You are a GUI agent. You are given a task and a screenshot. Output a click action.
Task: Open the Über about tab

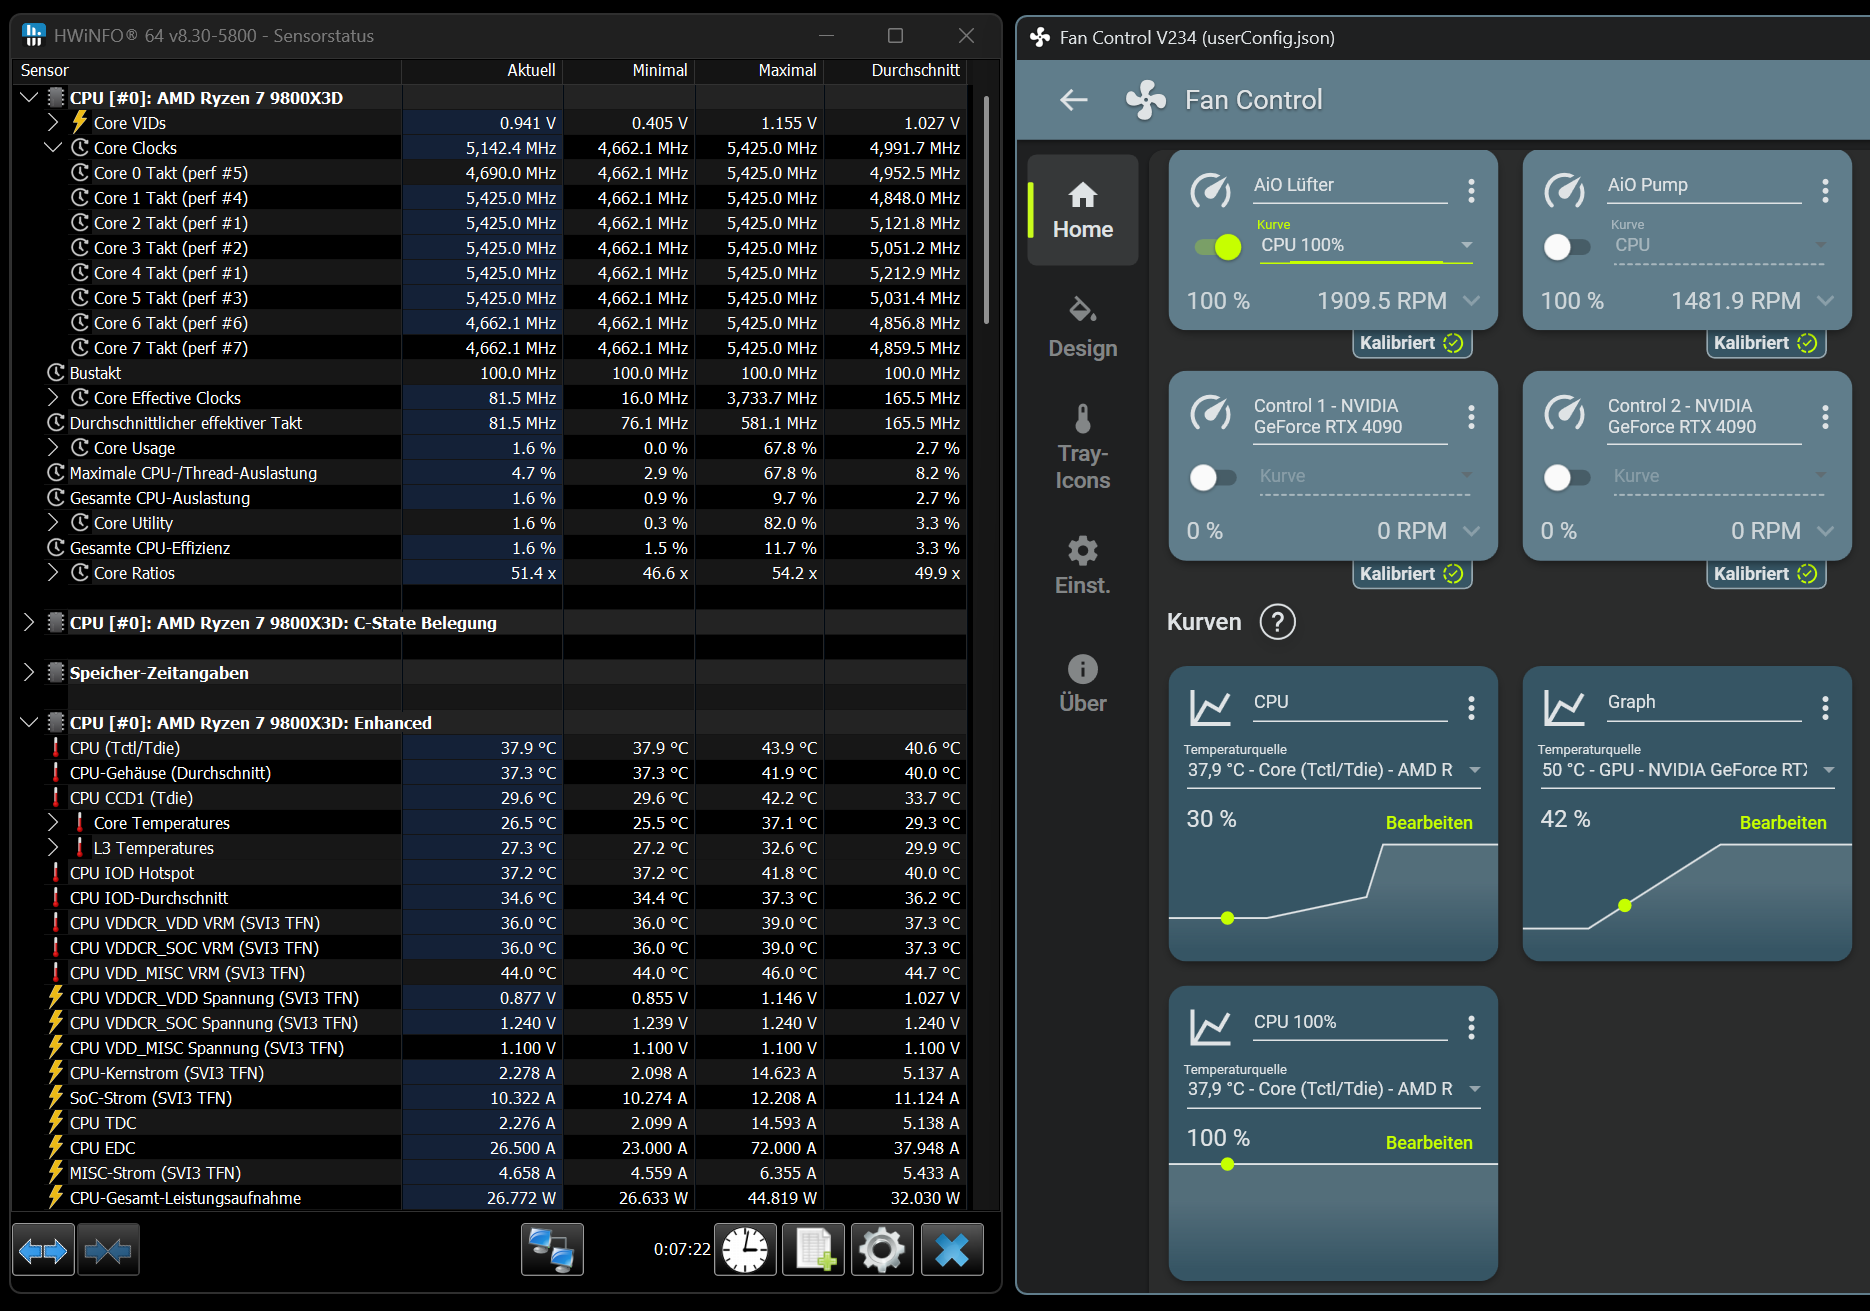(x=1083, y=684)
